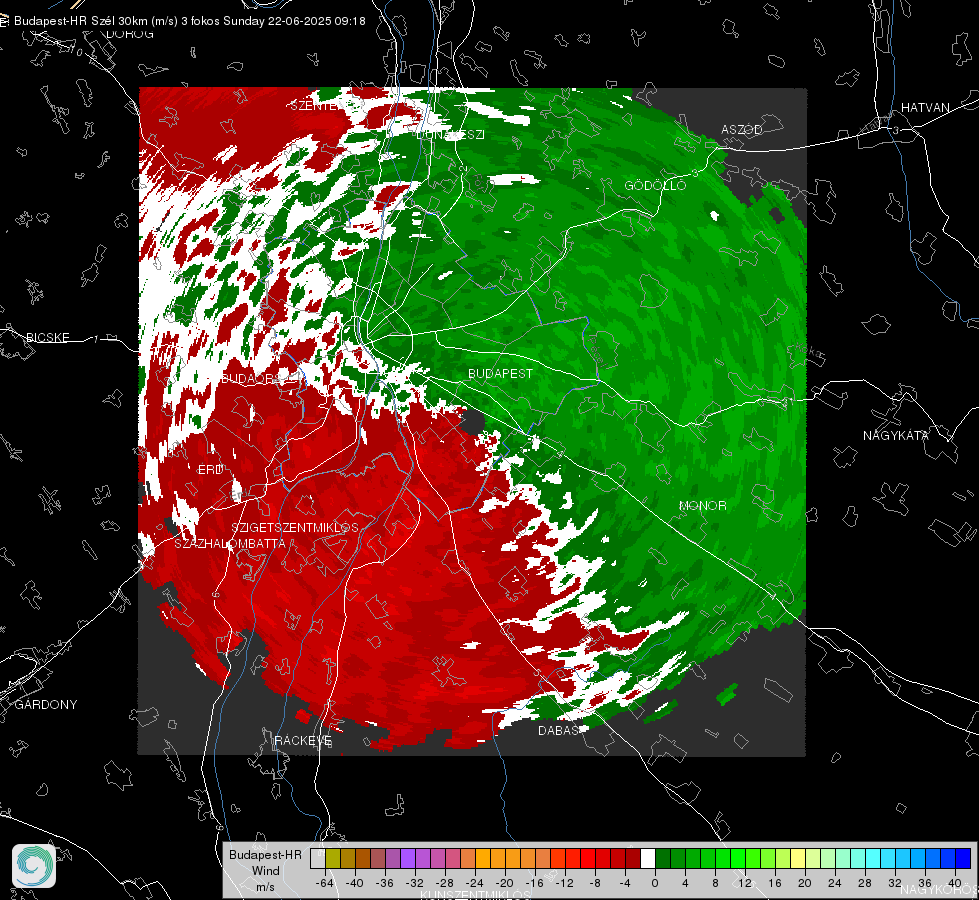Click the SZÁZHALOMBATTA town label

[230, 543]
